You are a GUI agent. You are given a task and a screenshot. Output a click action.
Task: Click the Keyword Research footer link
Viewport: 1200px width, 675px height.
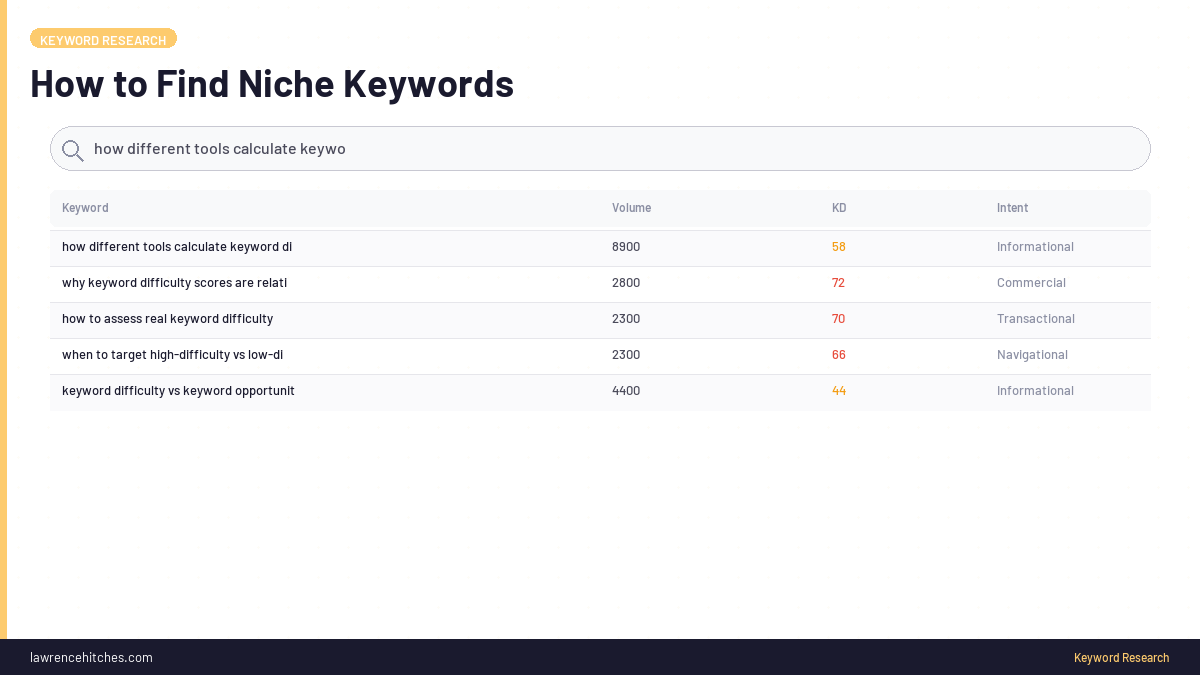point(1121,657)
